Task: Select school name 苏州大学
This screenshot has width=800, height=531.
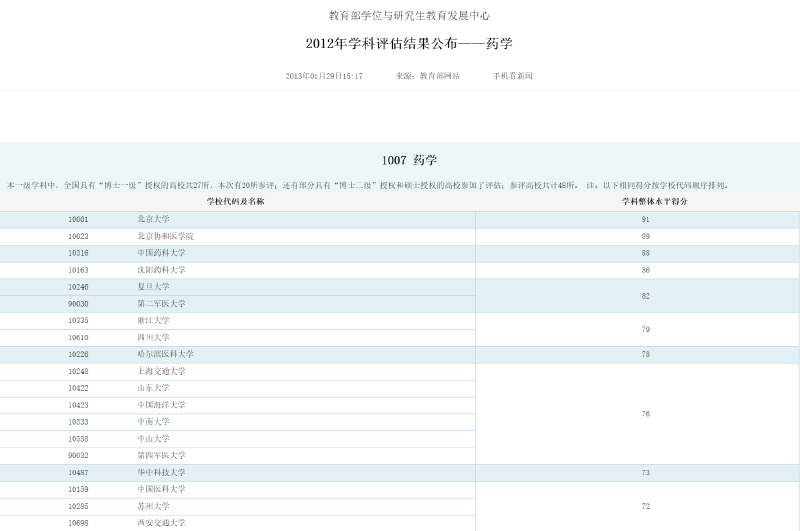Action: click(153, 506)
